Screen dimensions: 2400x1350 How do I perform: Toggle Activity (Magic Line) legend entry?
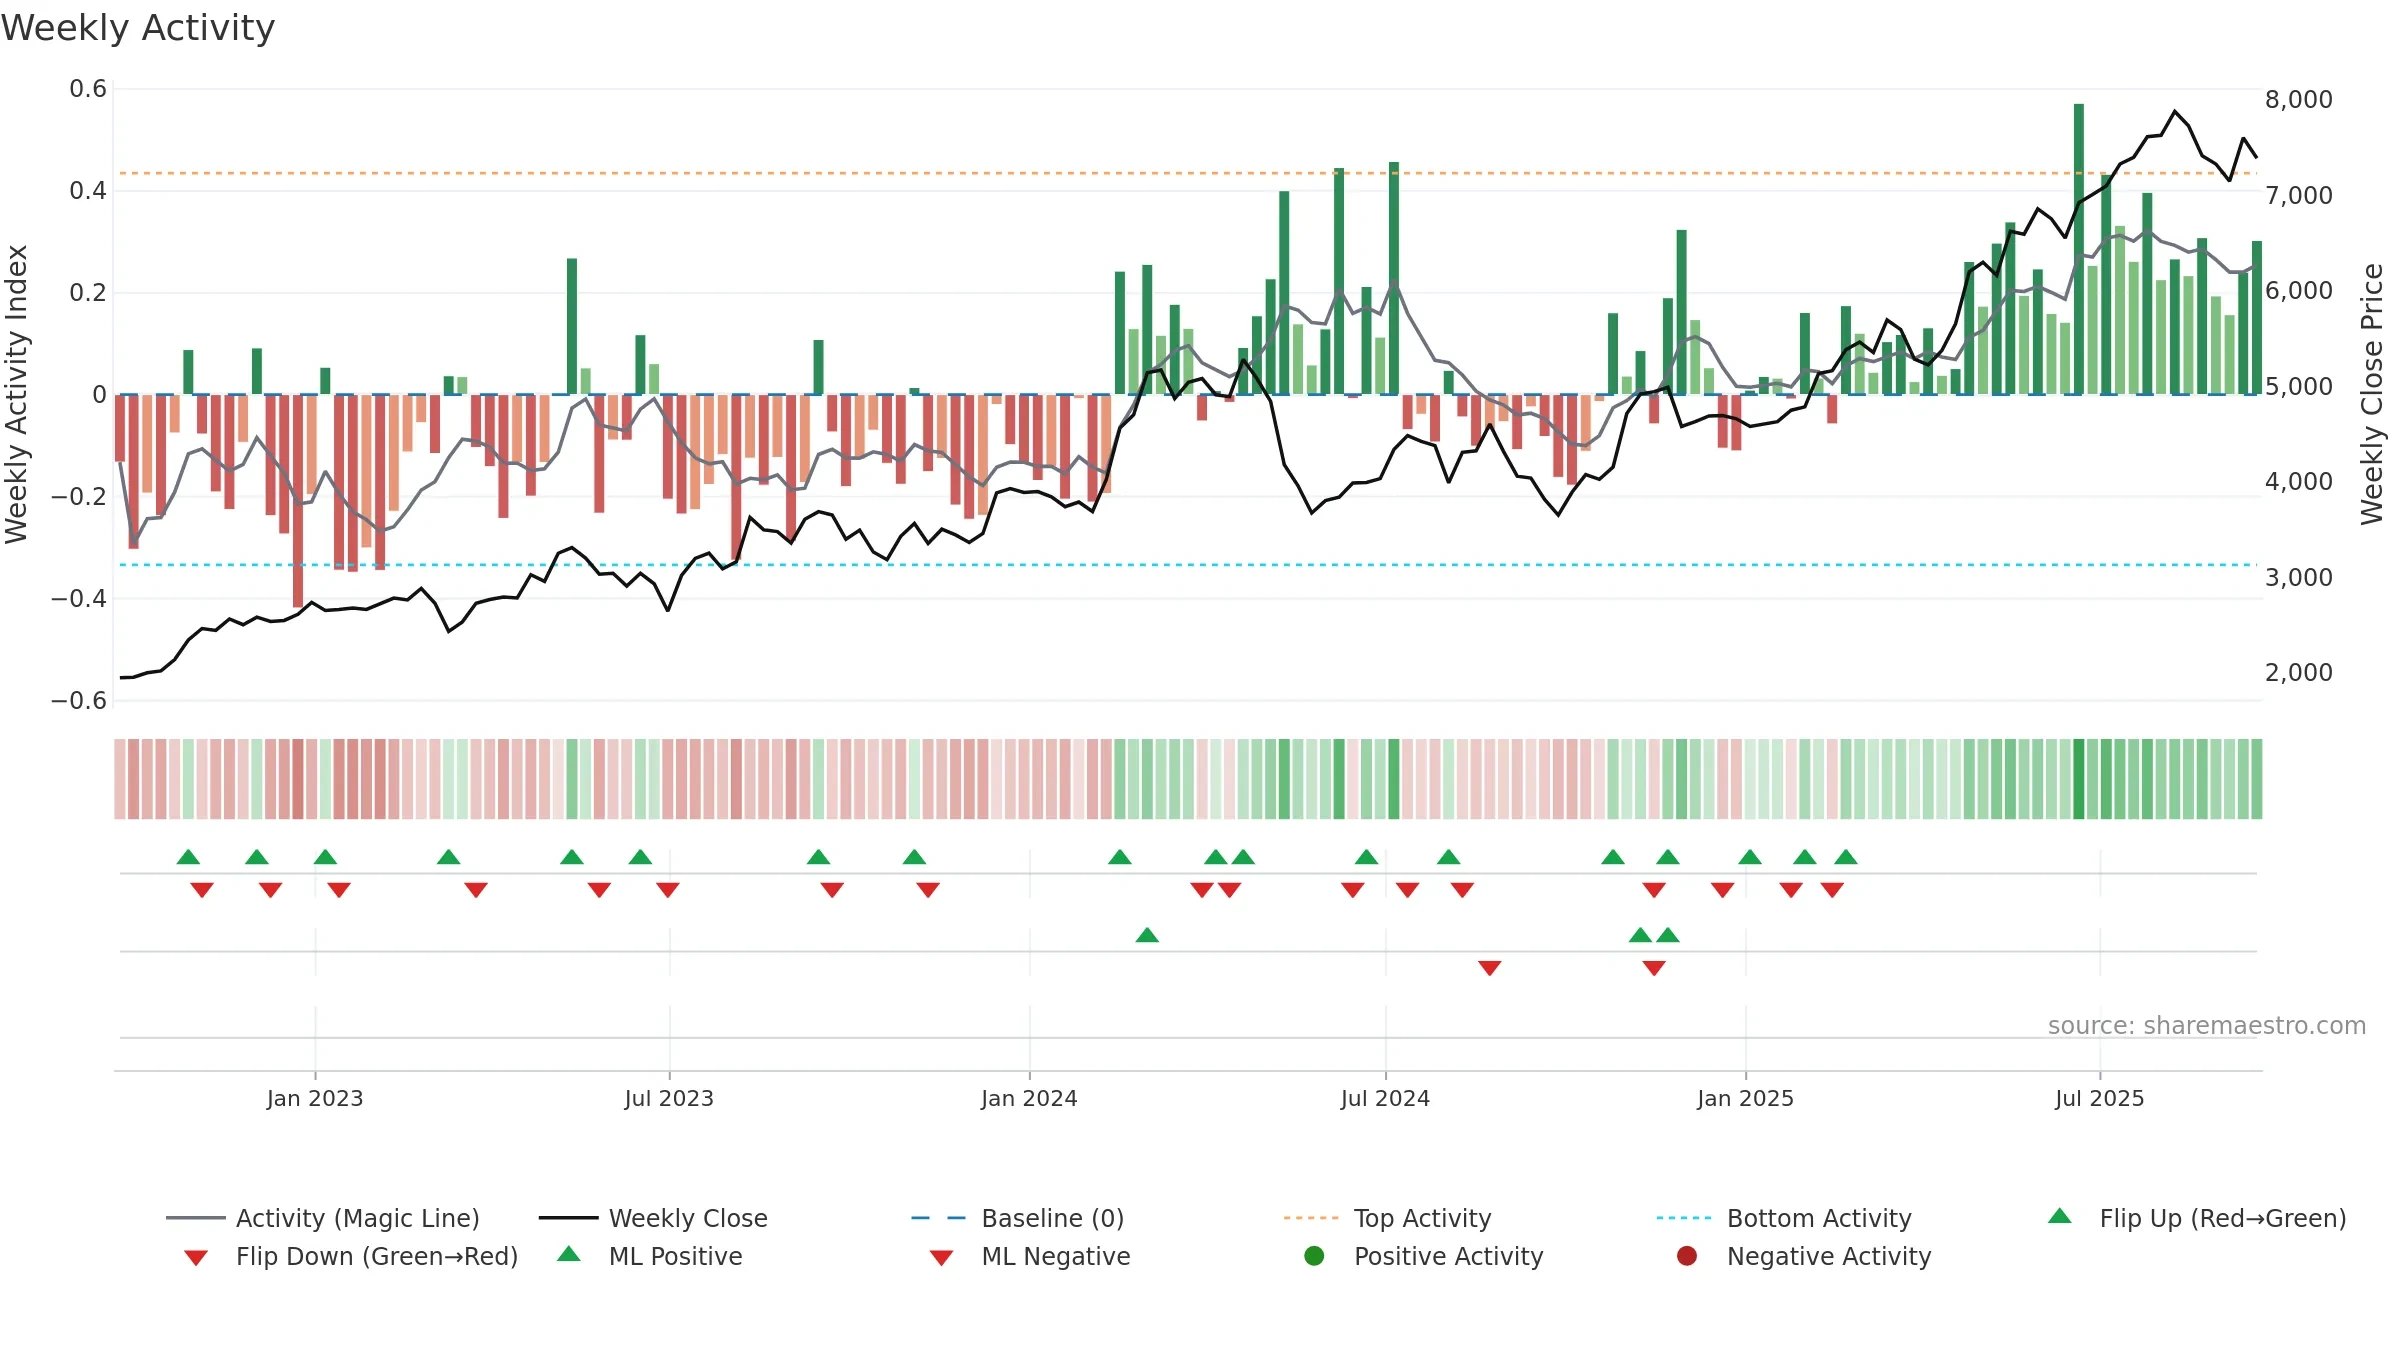point(322,1218)
